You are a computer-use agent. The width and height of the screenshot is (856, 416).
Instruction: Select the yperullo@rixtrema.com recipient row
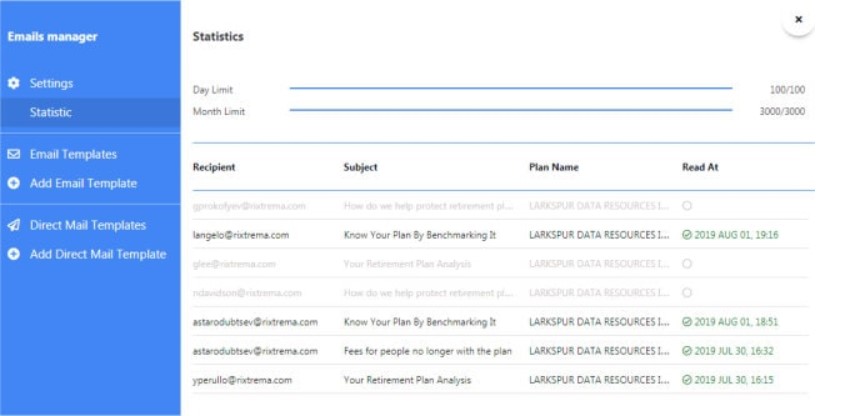(242, 380)
